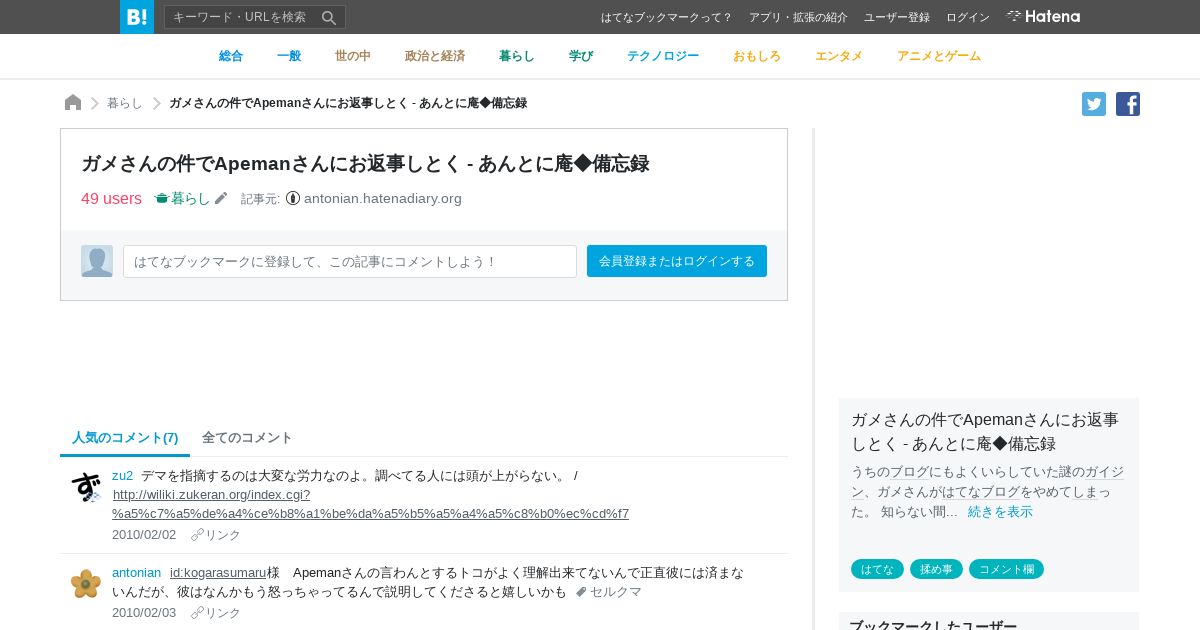Click the 2010/02/02 timestamp

coord(144,535)
